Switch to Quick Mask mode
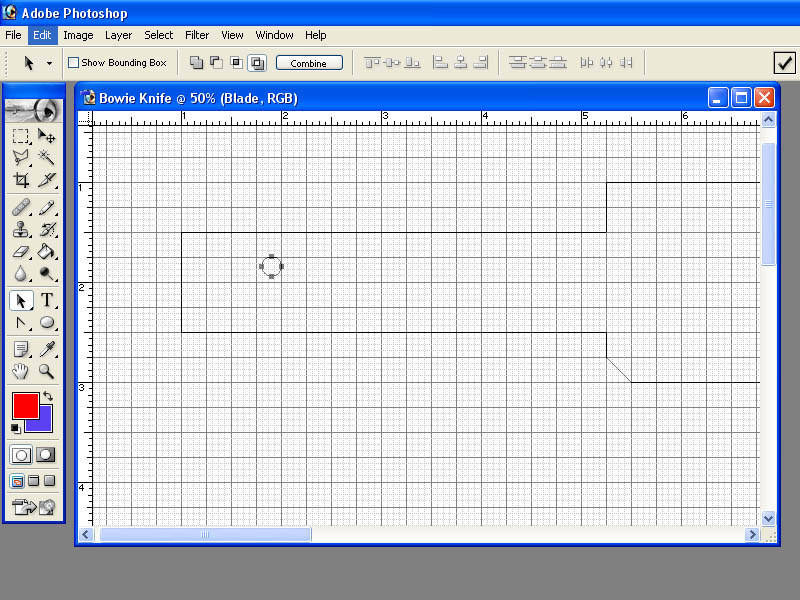Screen dimensions: 800x600 (46, 455)
